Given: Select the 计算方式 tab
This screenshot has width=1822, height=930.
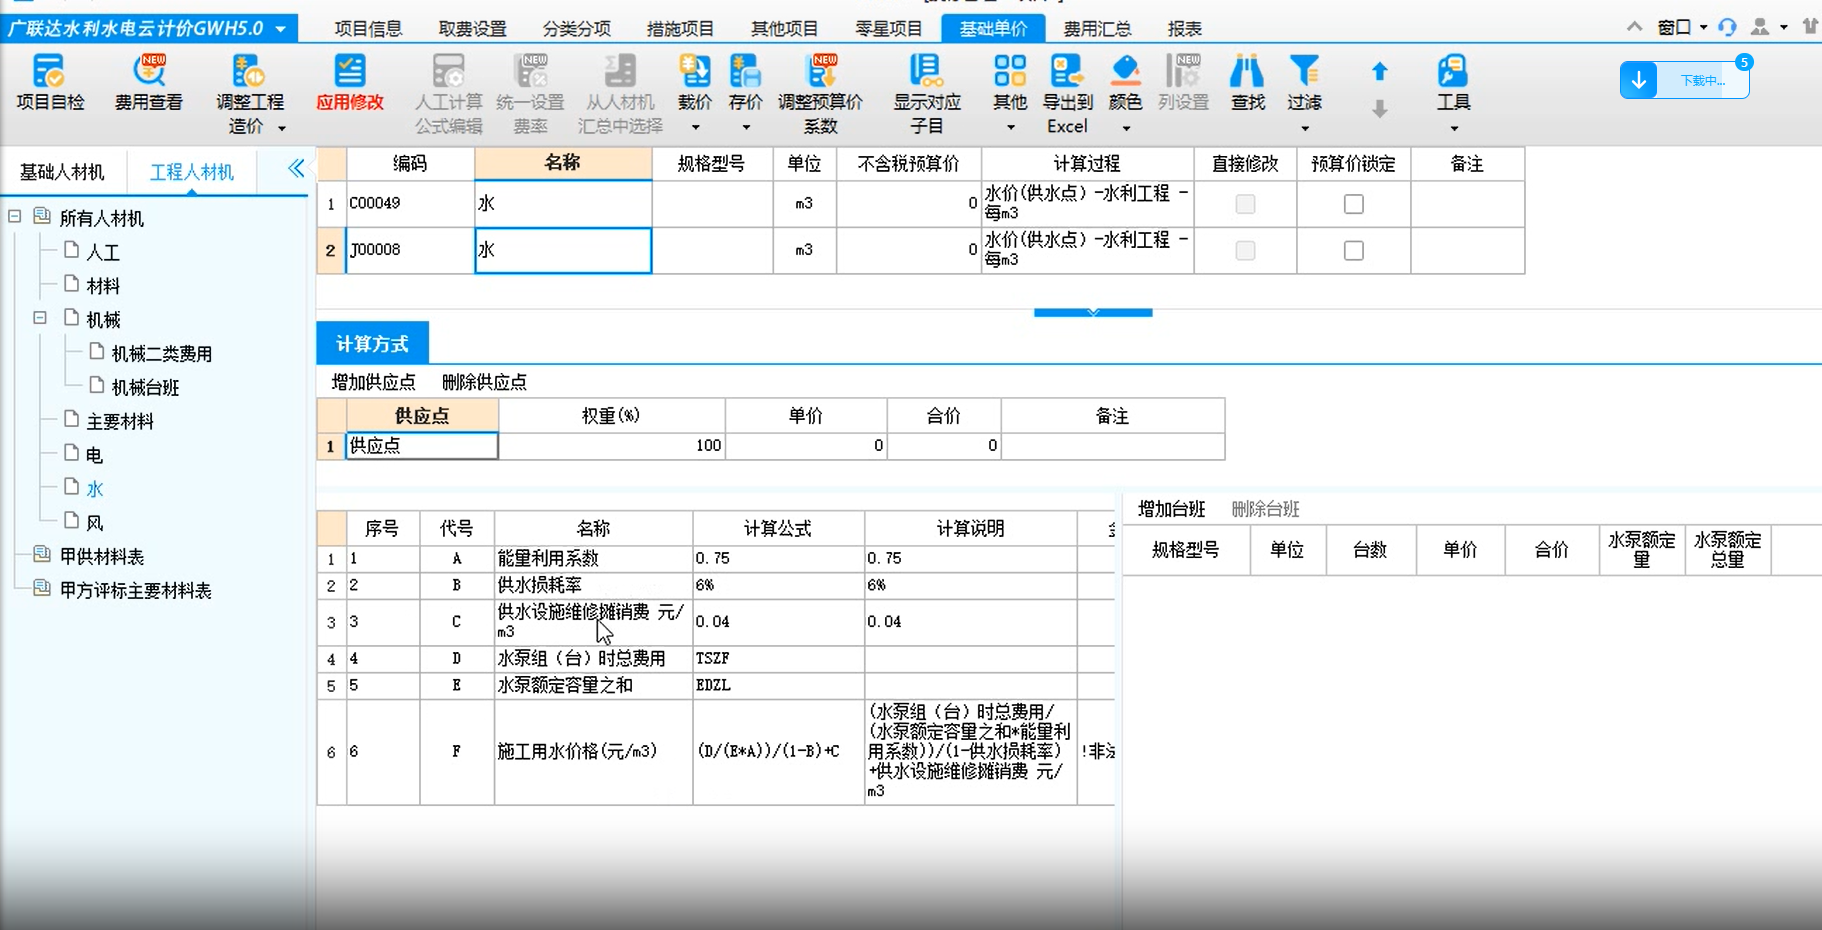Looking at the screenshot, I should pos(372,343).
